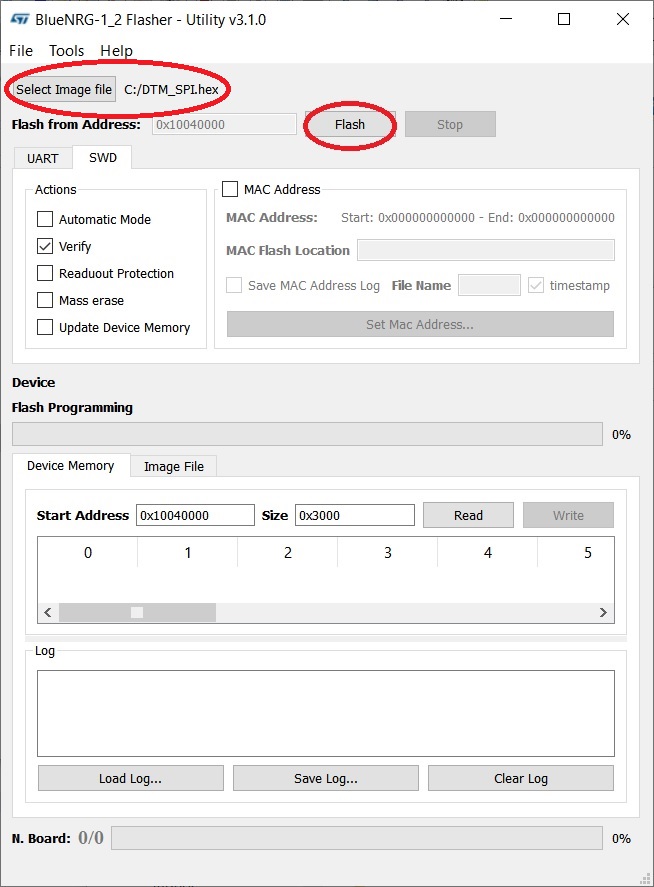Click the Start Address input field
This screenshot has width=654, height=887.
(x=195, y=515)
